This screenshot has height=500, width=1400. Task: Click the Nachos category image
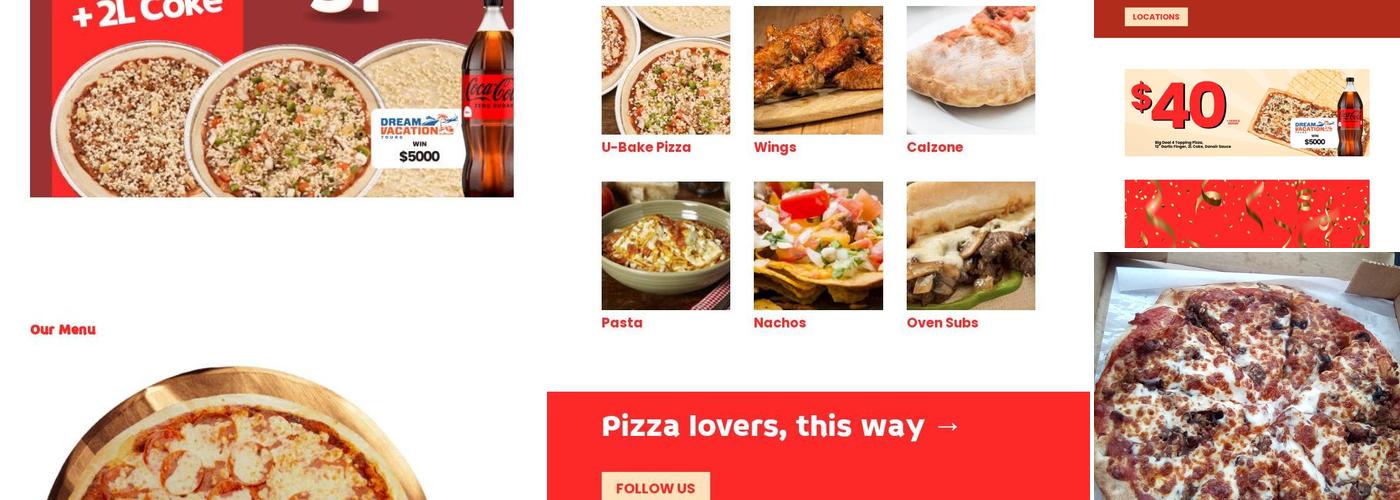(x=818, y=246)
